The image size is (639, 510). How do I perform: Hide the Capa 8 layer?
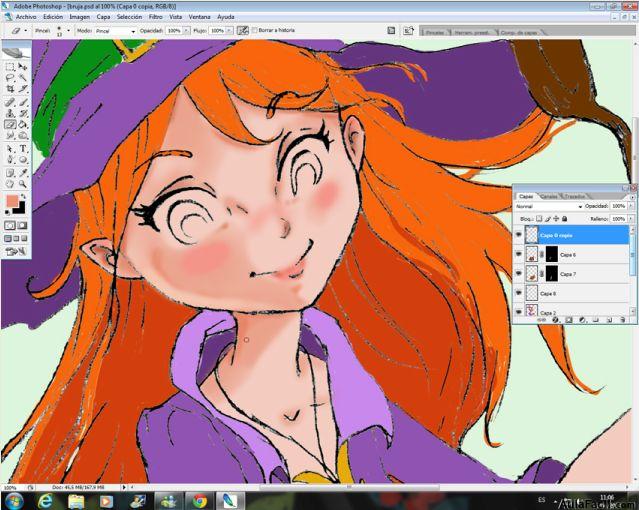coord(518,293)
